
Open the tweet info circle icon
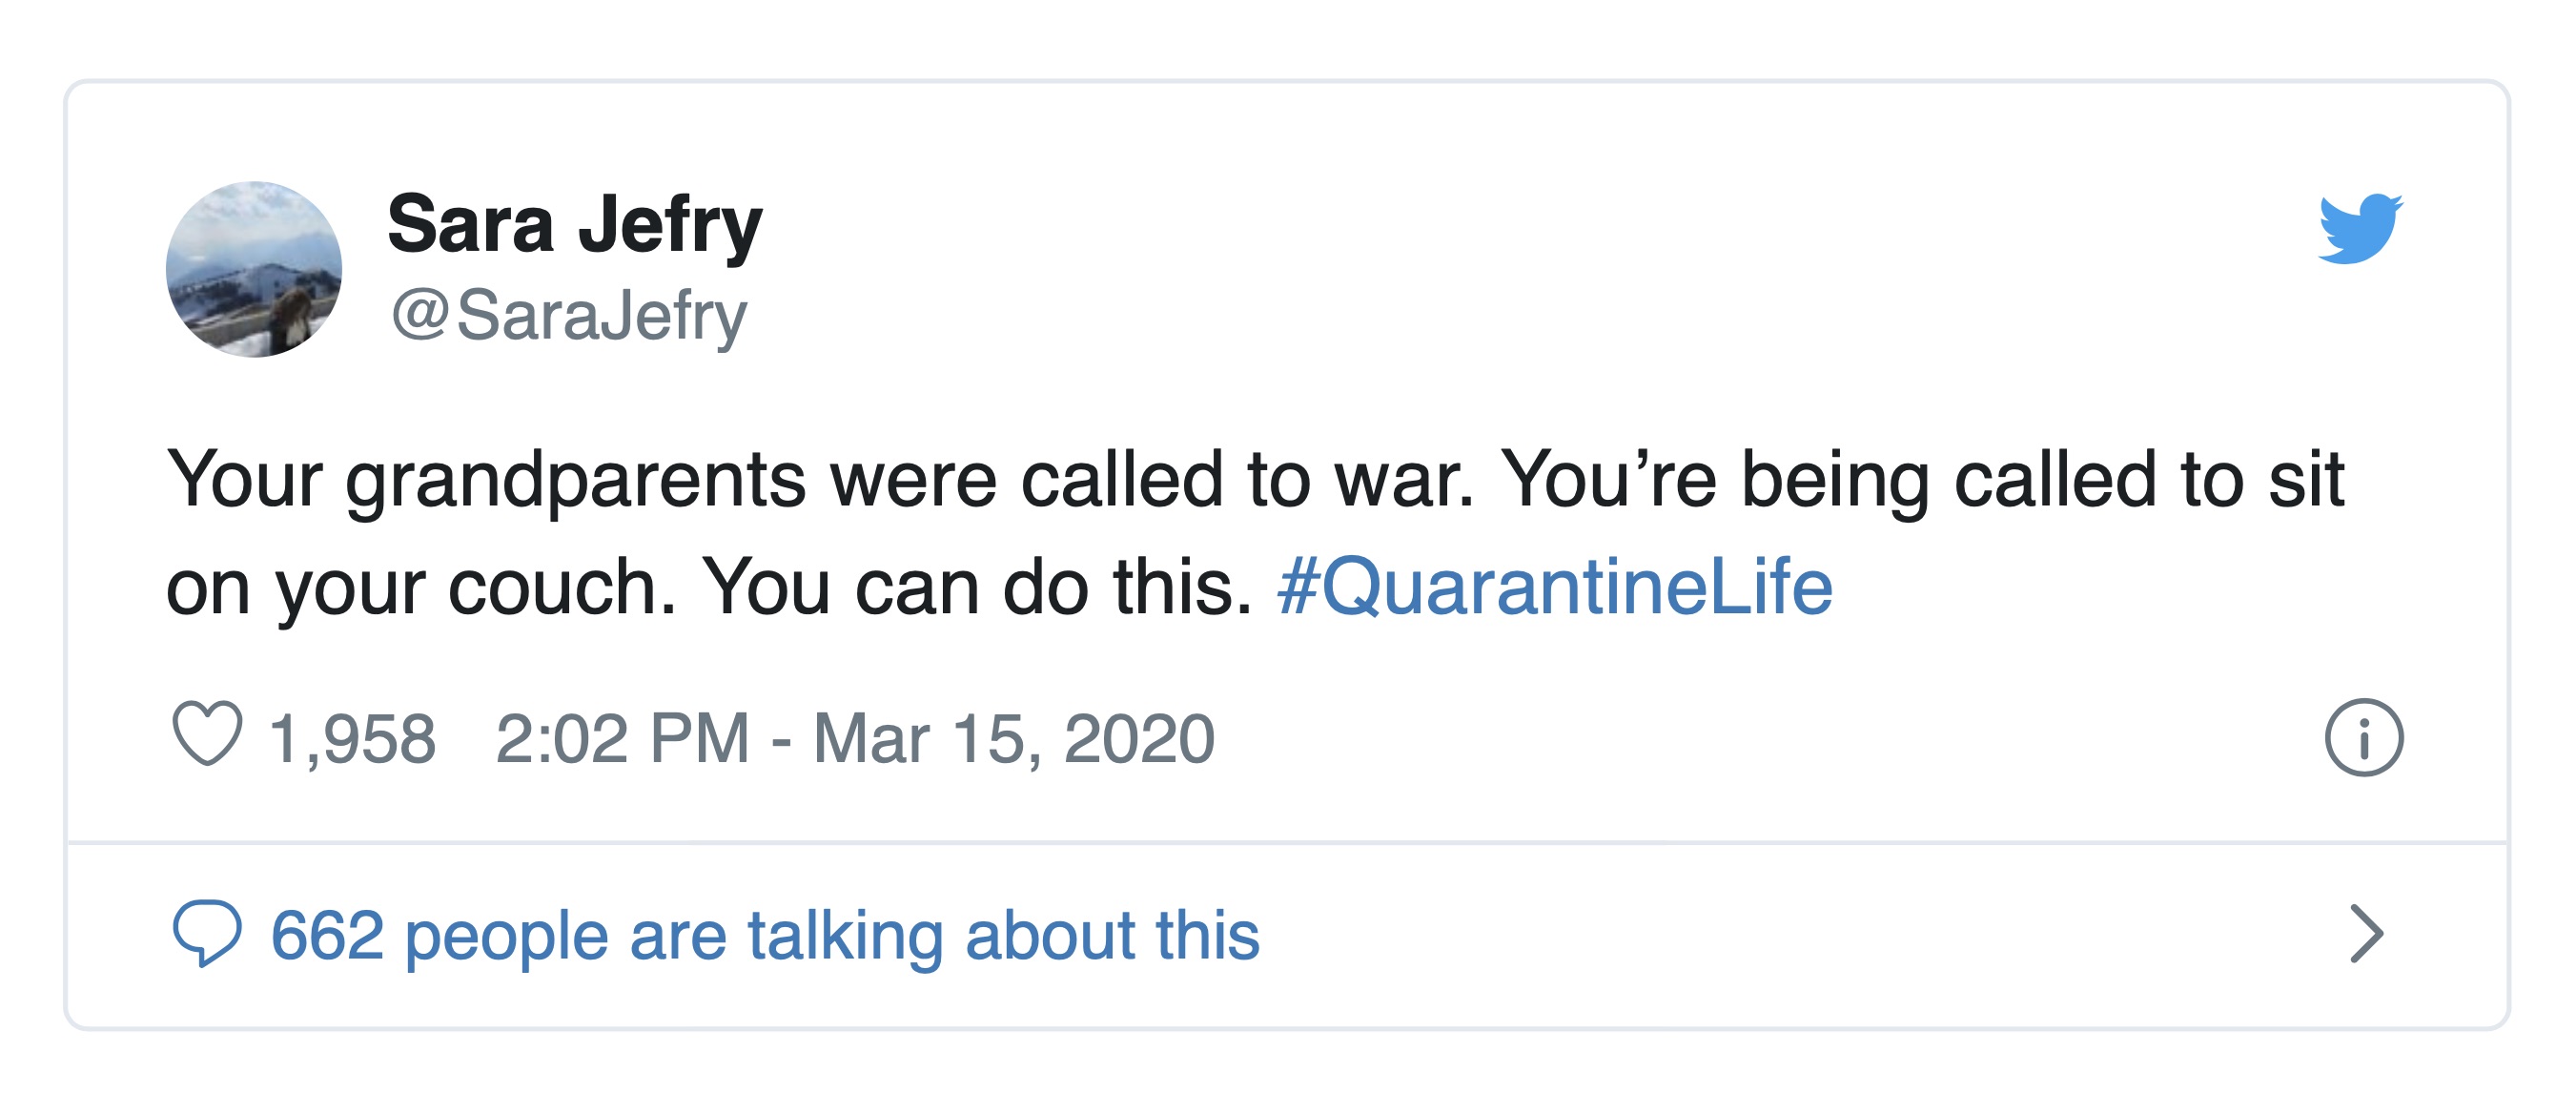2363,738
